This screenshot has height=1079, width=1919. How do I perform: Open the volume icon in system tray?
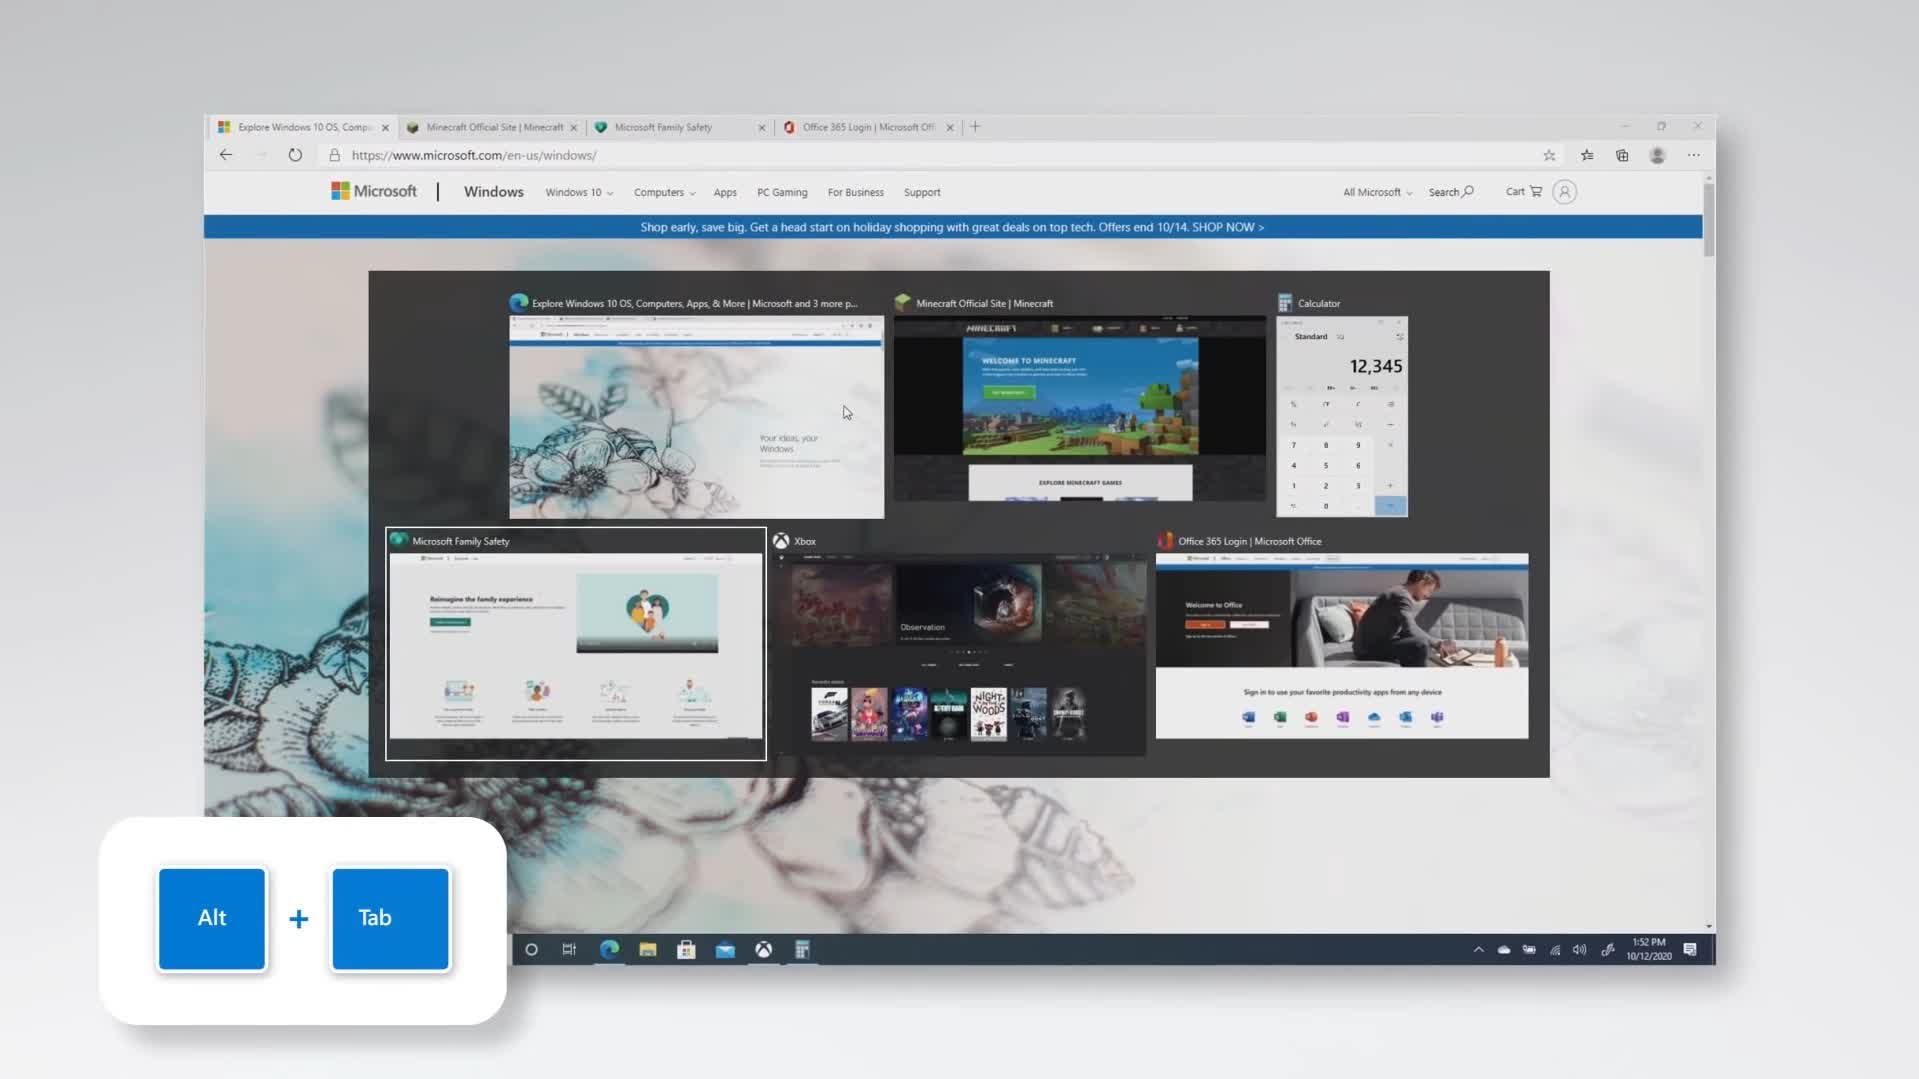click(1579, 949)
